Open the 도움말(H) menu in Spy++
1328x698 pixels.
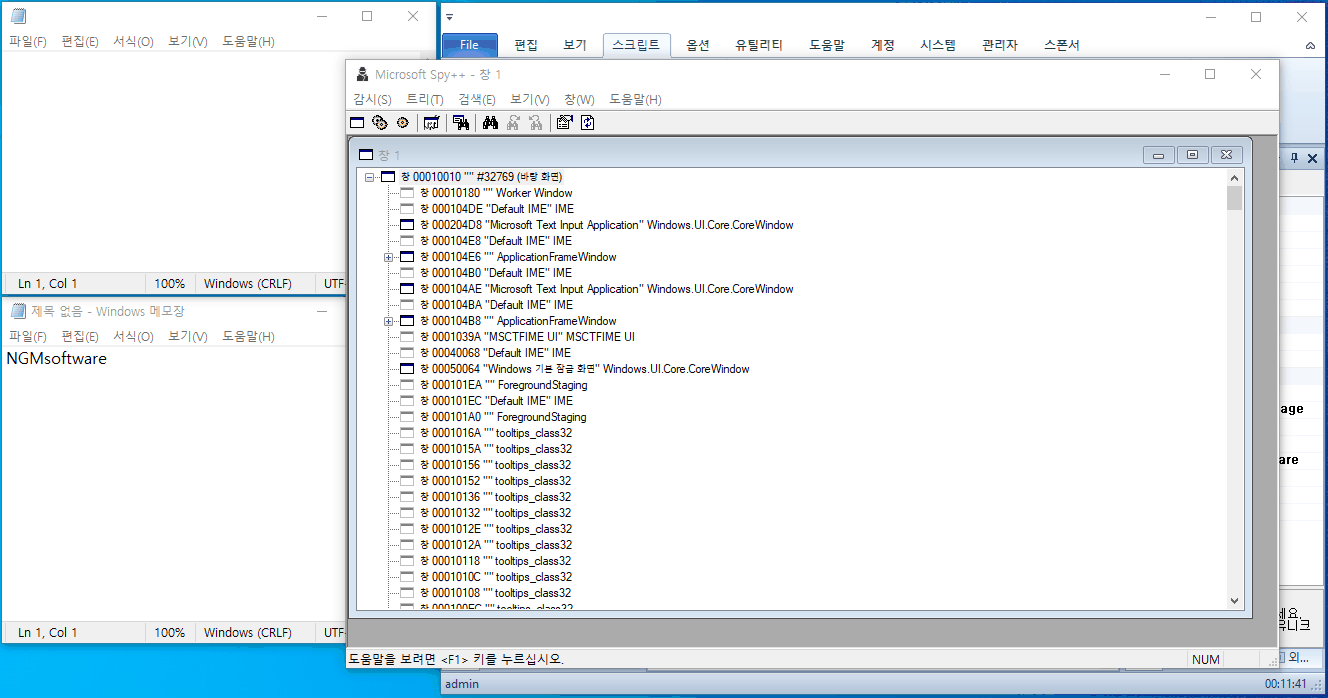[x=635, y=99]
